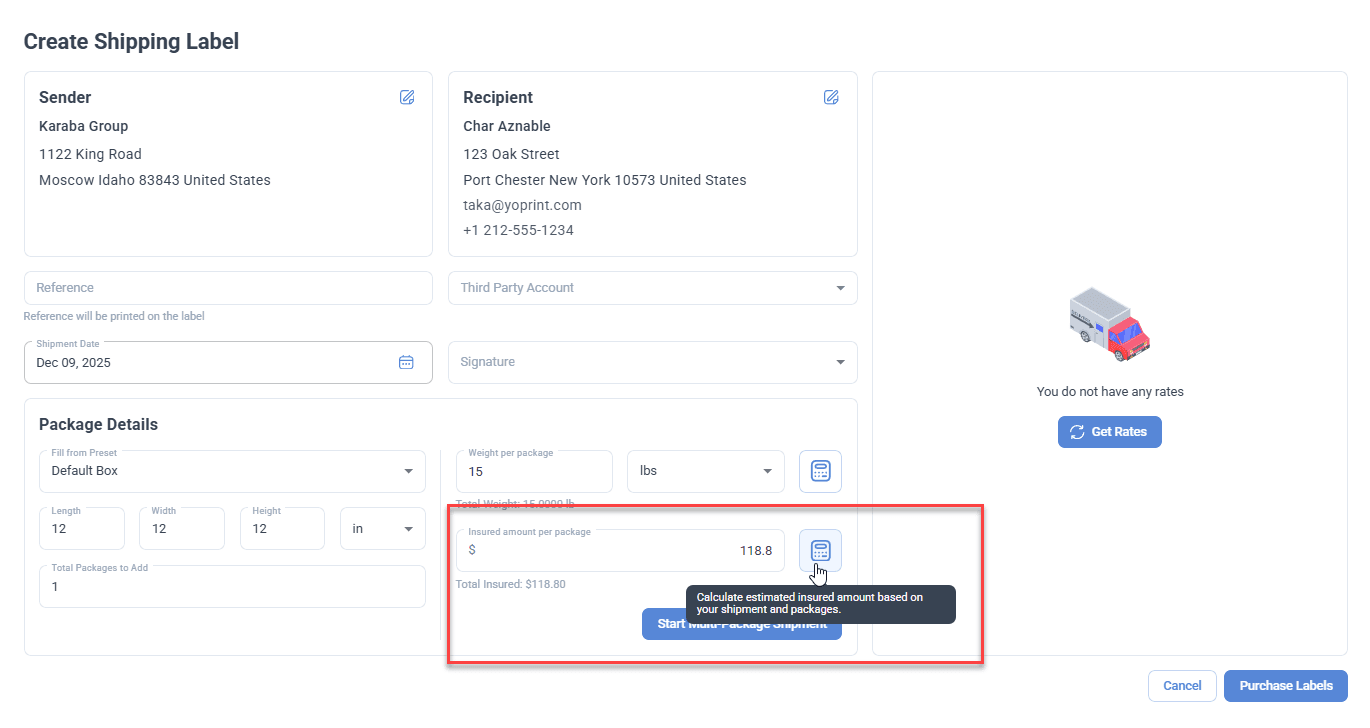Click Purchase Labels
This screenshot has height=728, width=1370.
point(1285,686)
